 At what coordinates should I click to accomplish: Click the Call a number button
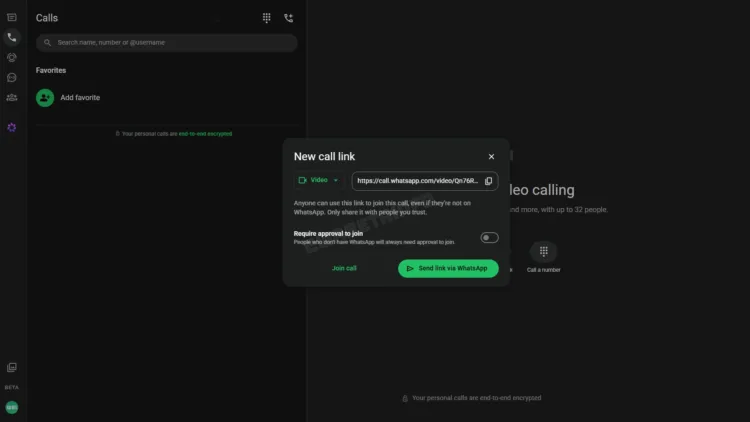pos(544,257)
